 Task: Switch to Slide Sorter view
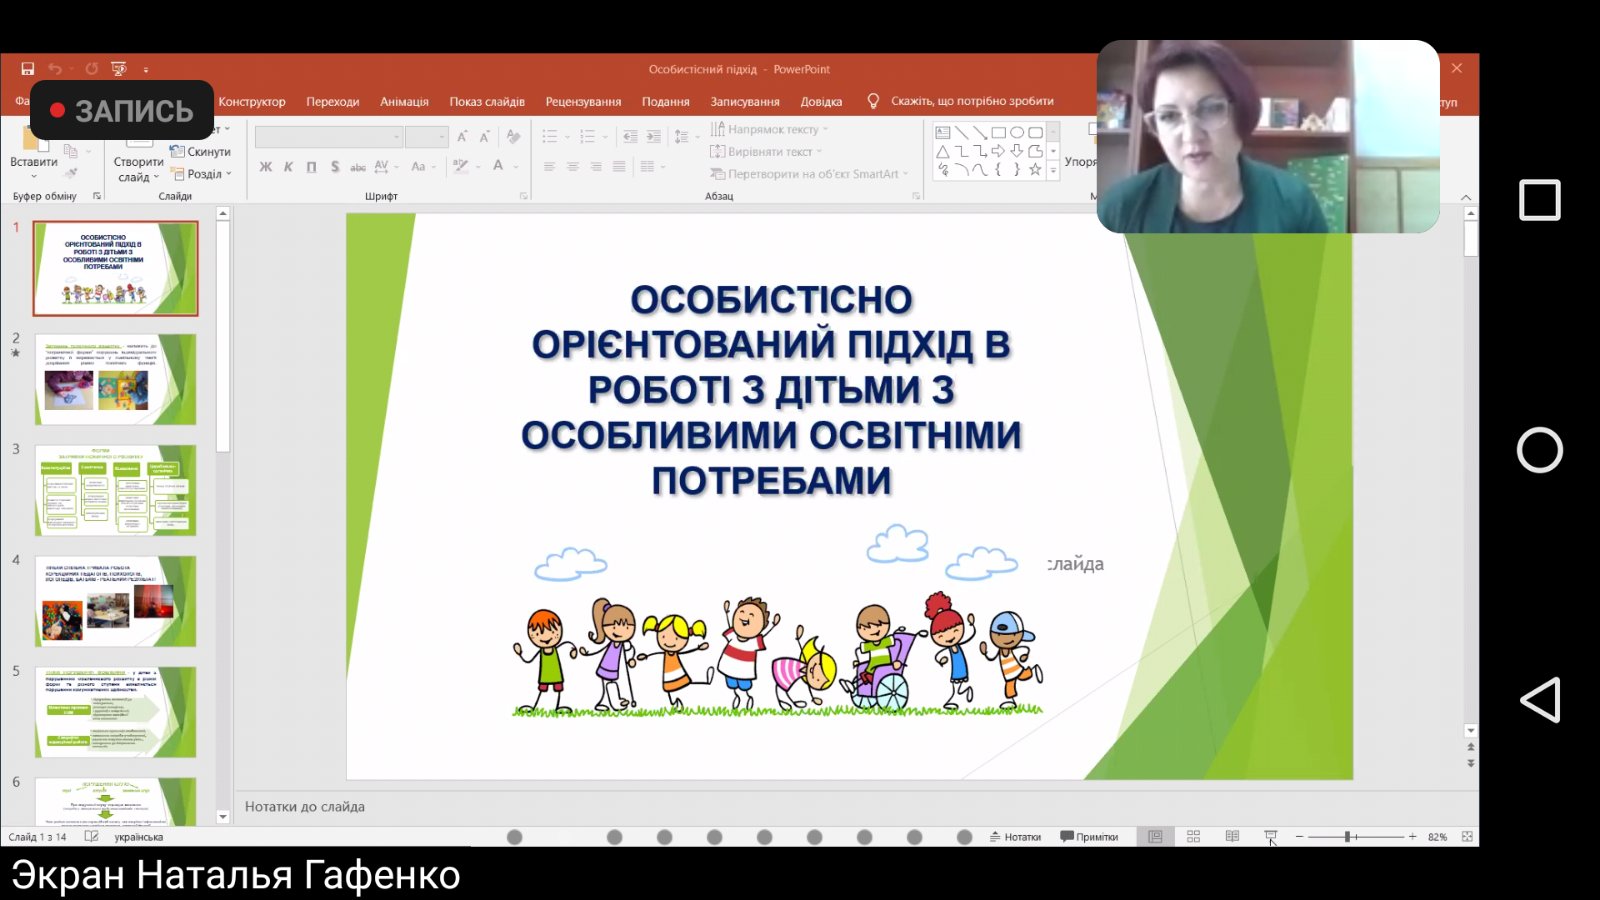(x=1193, y=836)
